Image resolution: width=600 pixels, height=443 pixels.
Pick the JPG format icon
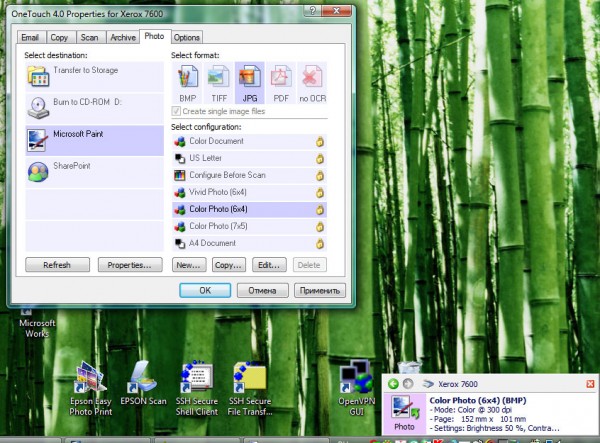tap(249, 83)
